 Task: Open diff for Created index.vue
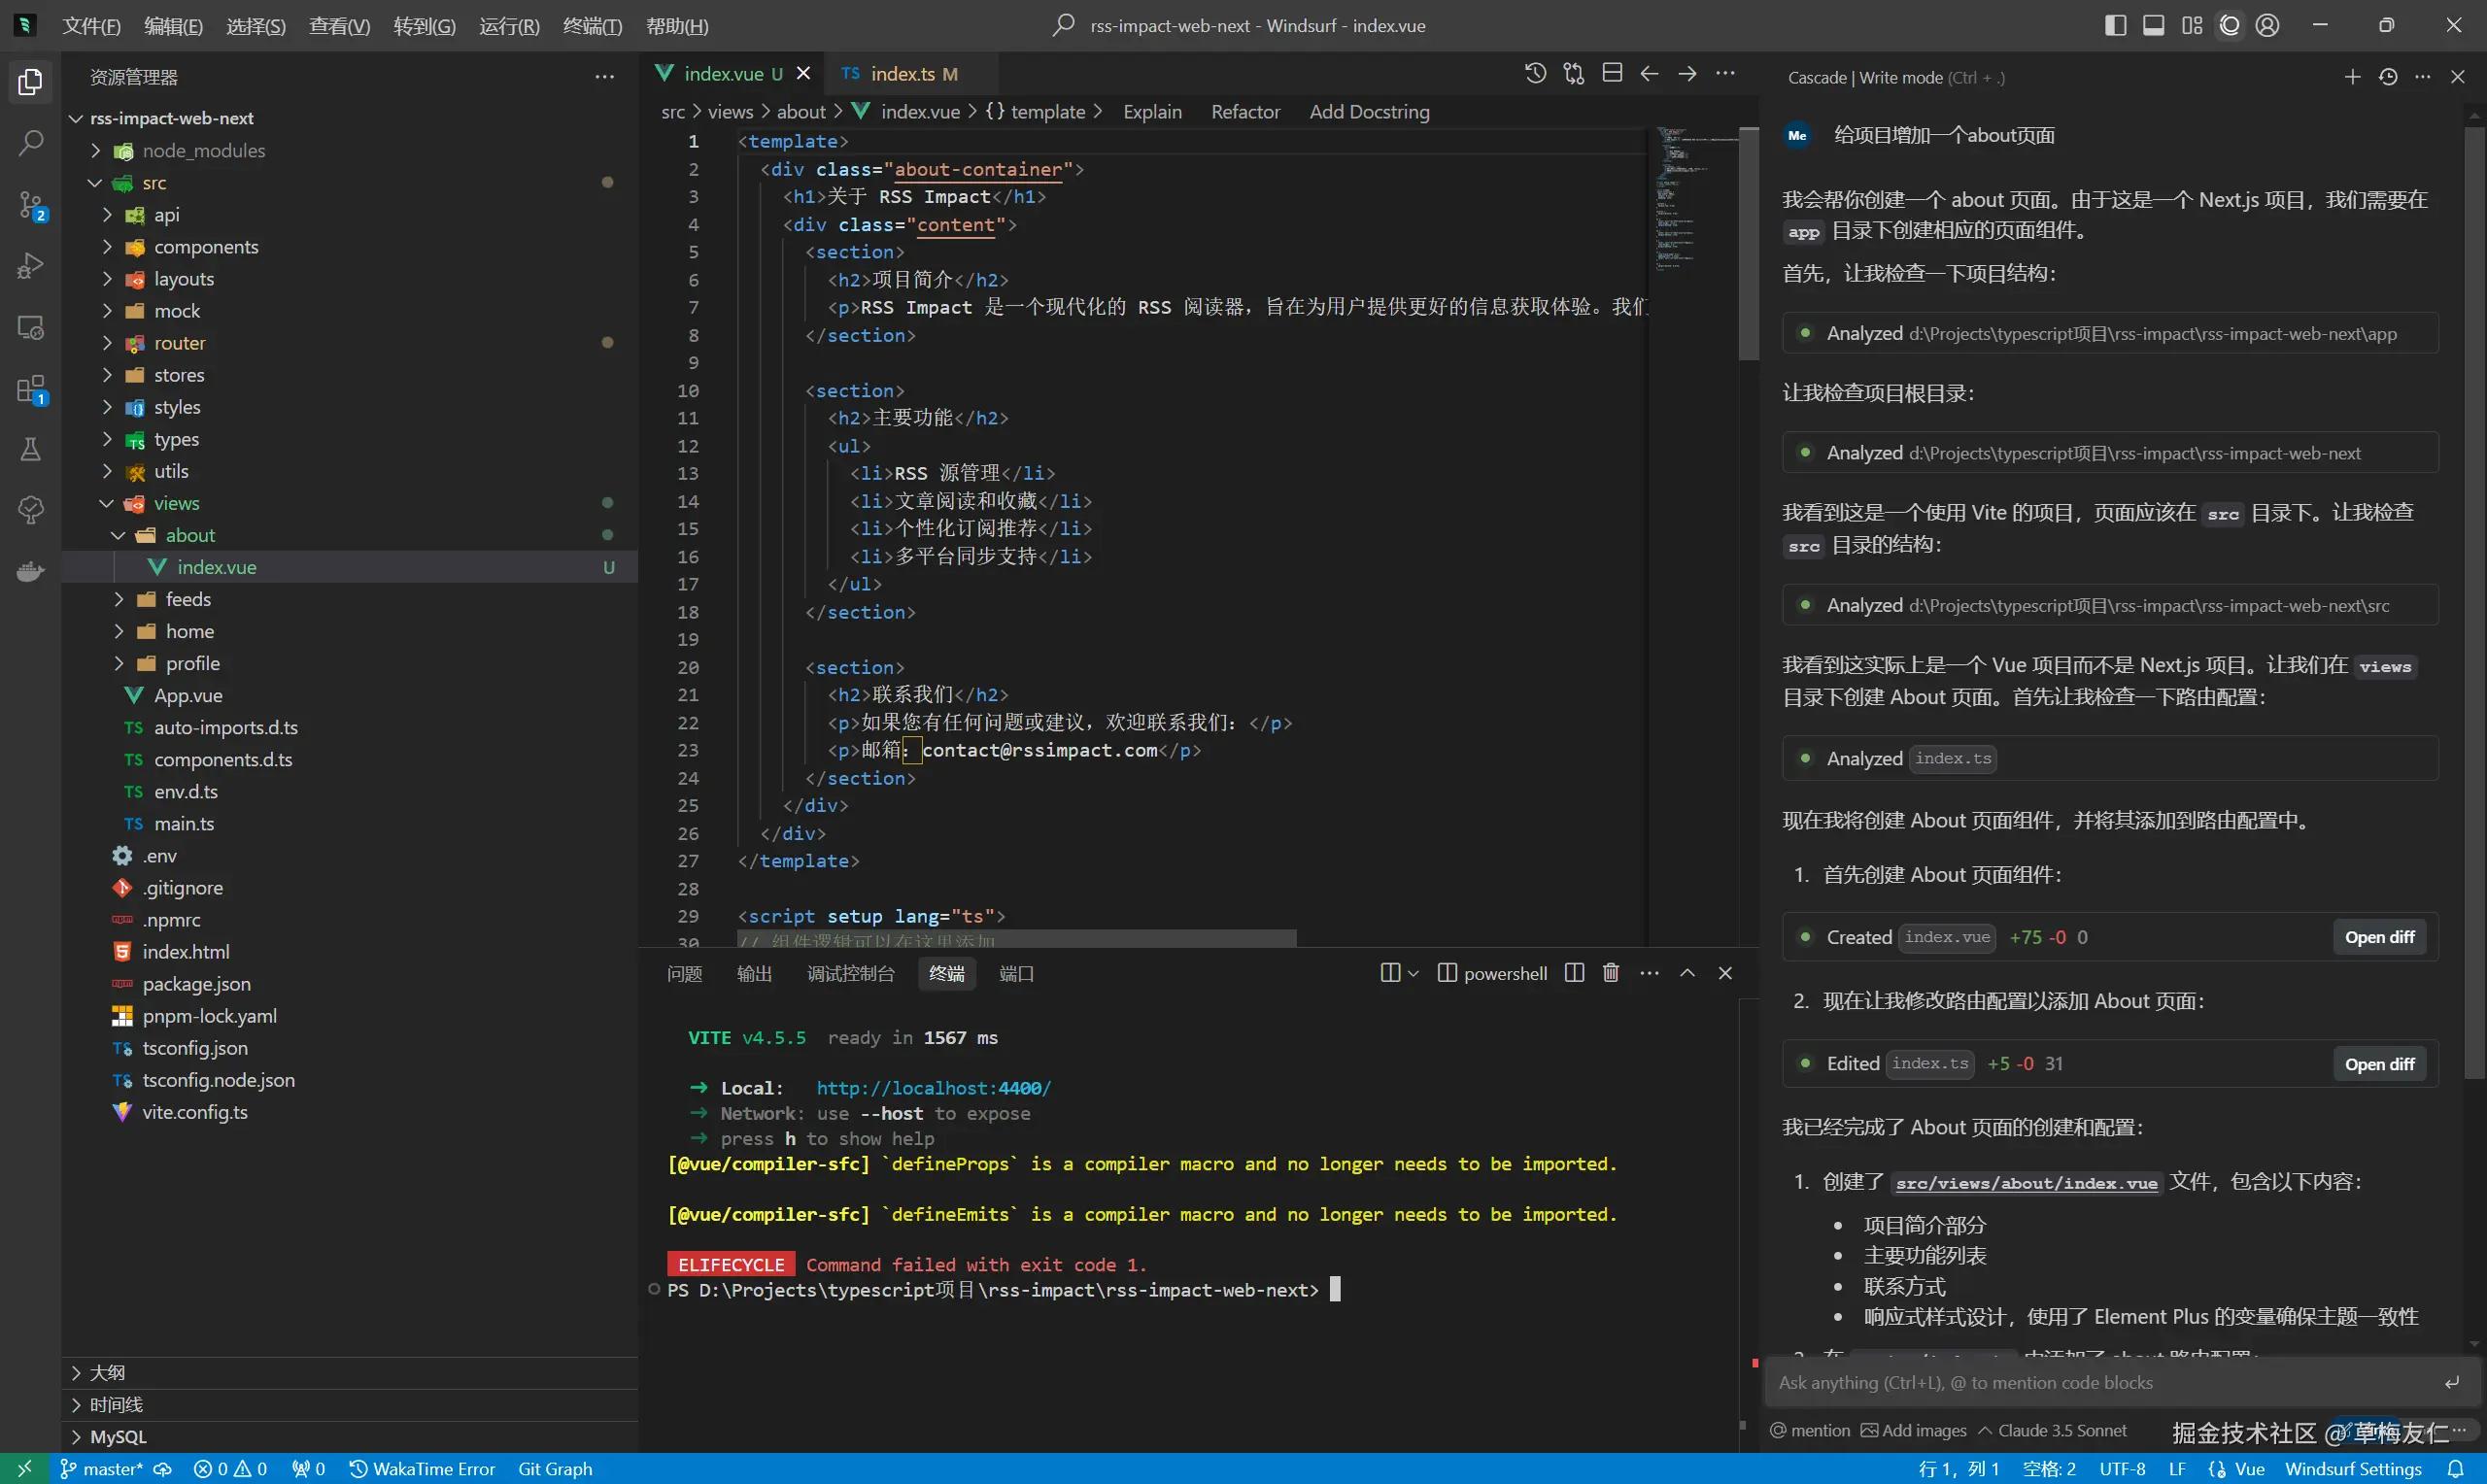2379,937
